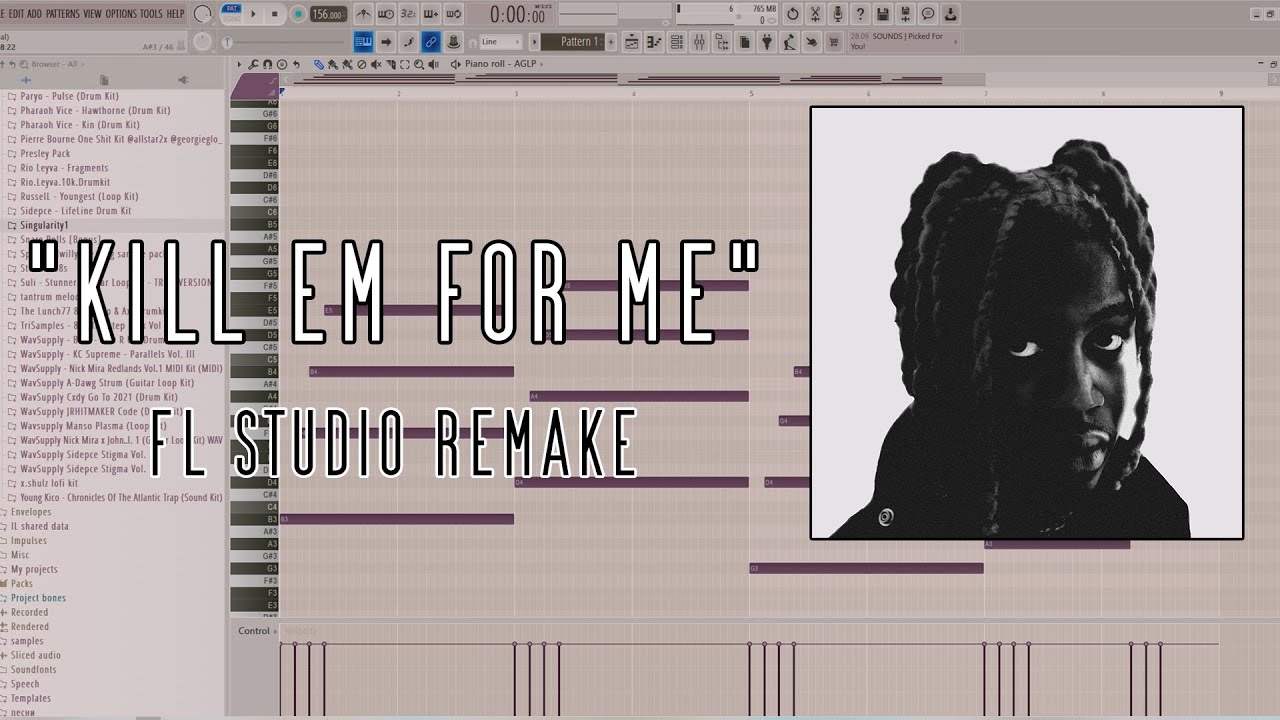Image resolution: width=1280 pixels, height=720 pixels.
Task: Select the Singularity1 folder in browser
Action: pyautogui.click(x=45, y=225)
